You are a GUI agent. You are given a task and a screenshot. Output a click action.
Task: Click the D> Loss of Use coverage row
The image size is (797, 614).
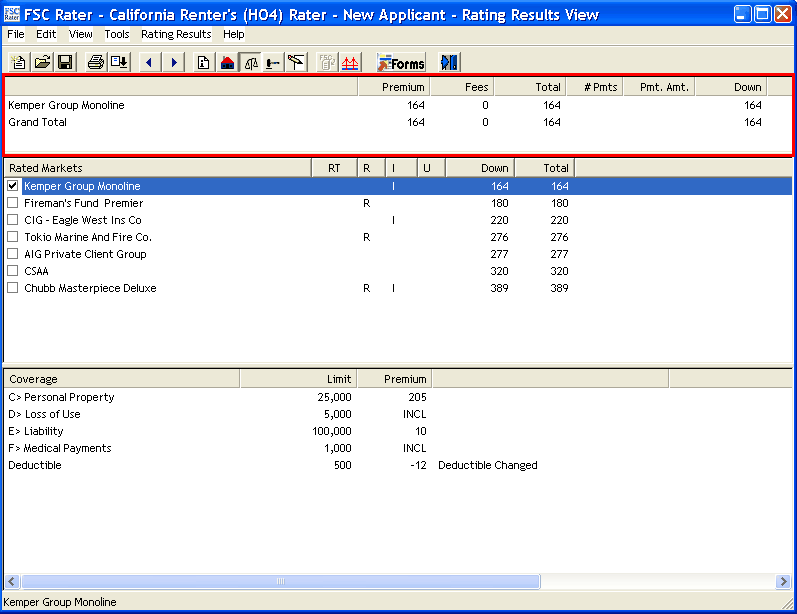click(398, 414)
